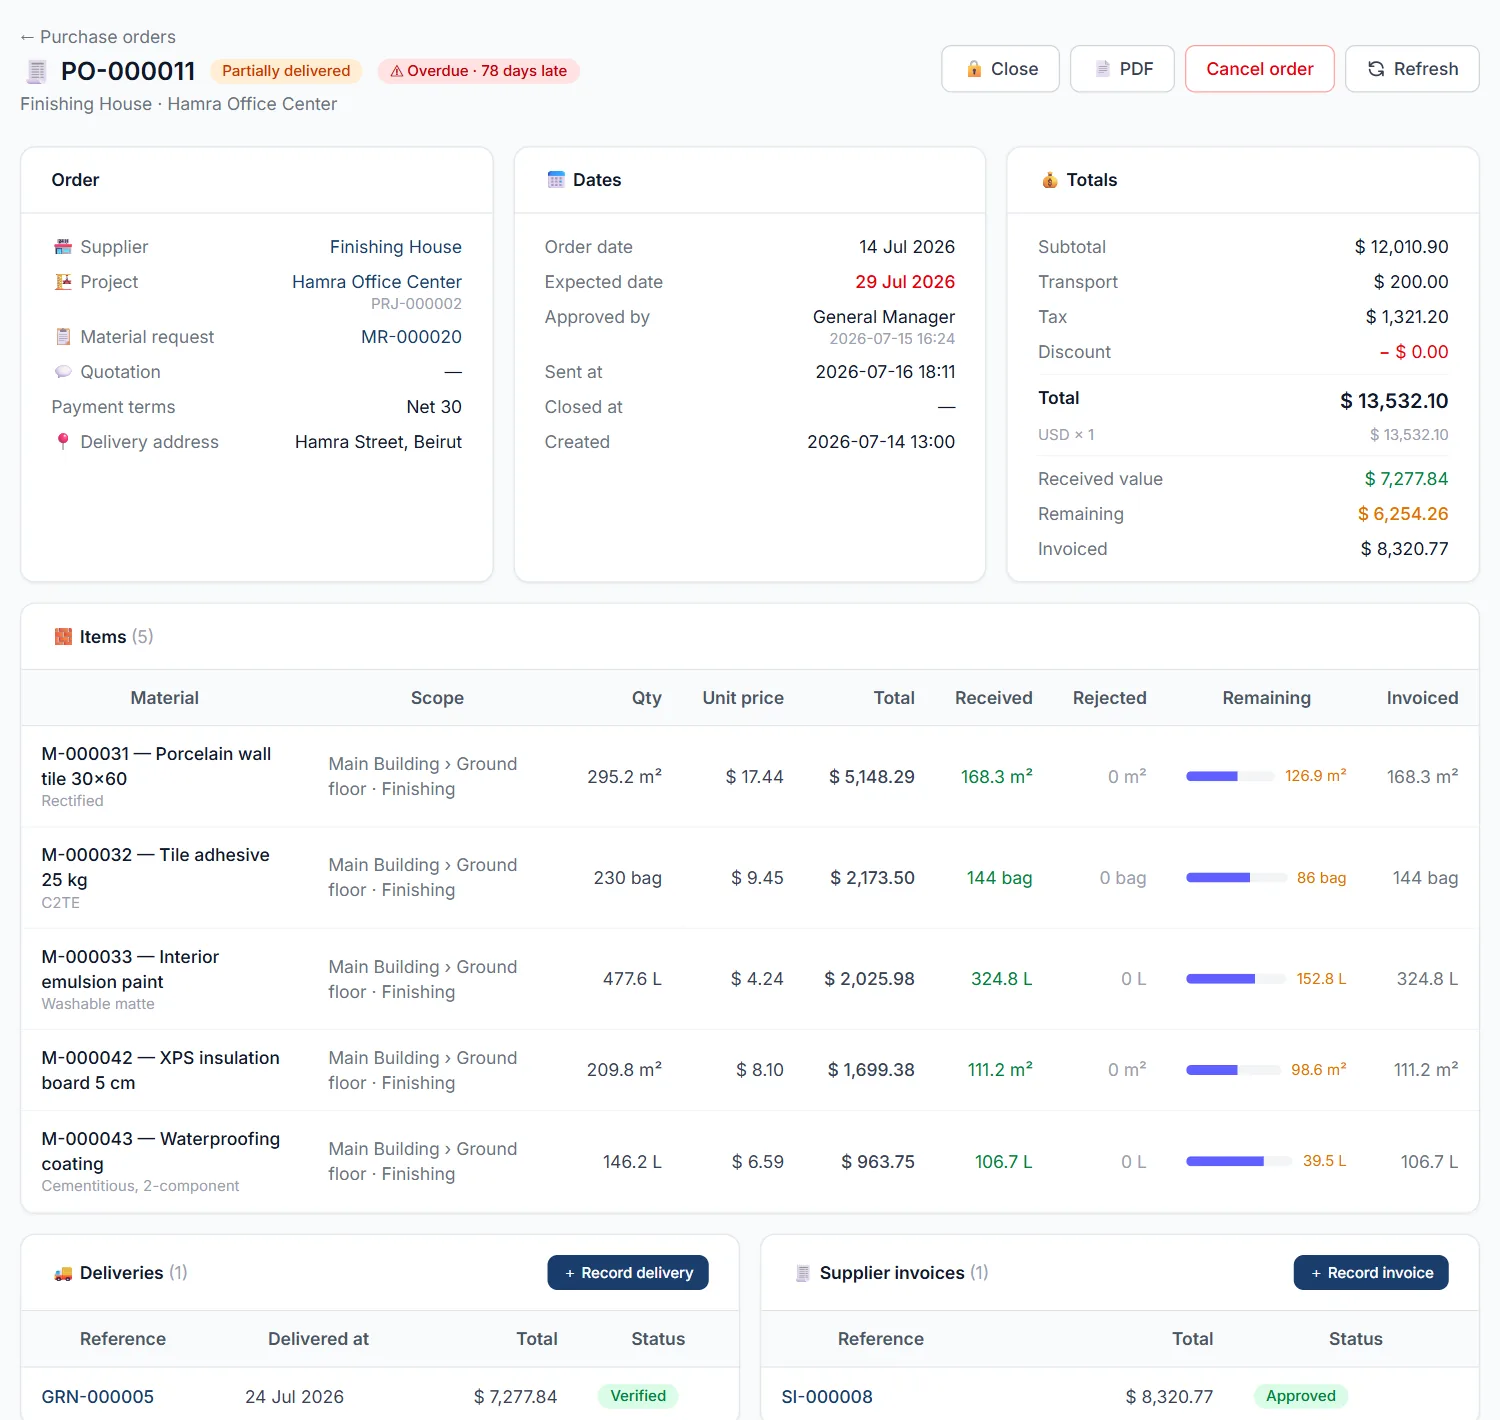Select the M-000043 Waterproofing coating row

tap(750, 1162)
